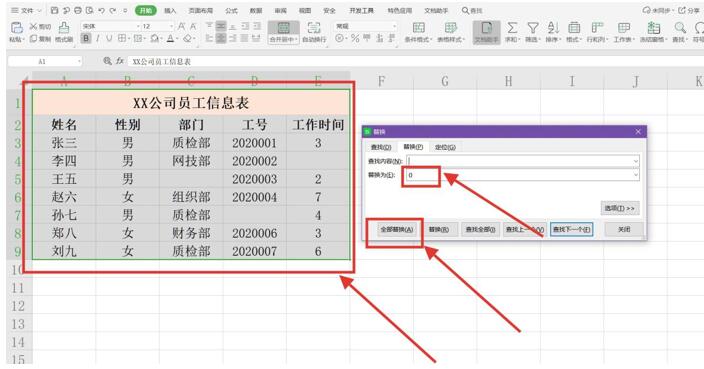704x369 pixels.
Task: Click the Merge and Center (合并居中) button
Action: [284, 32]
